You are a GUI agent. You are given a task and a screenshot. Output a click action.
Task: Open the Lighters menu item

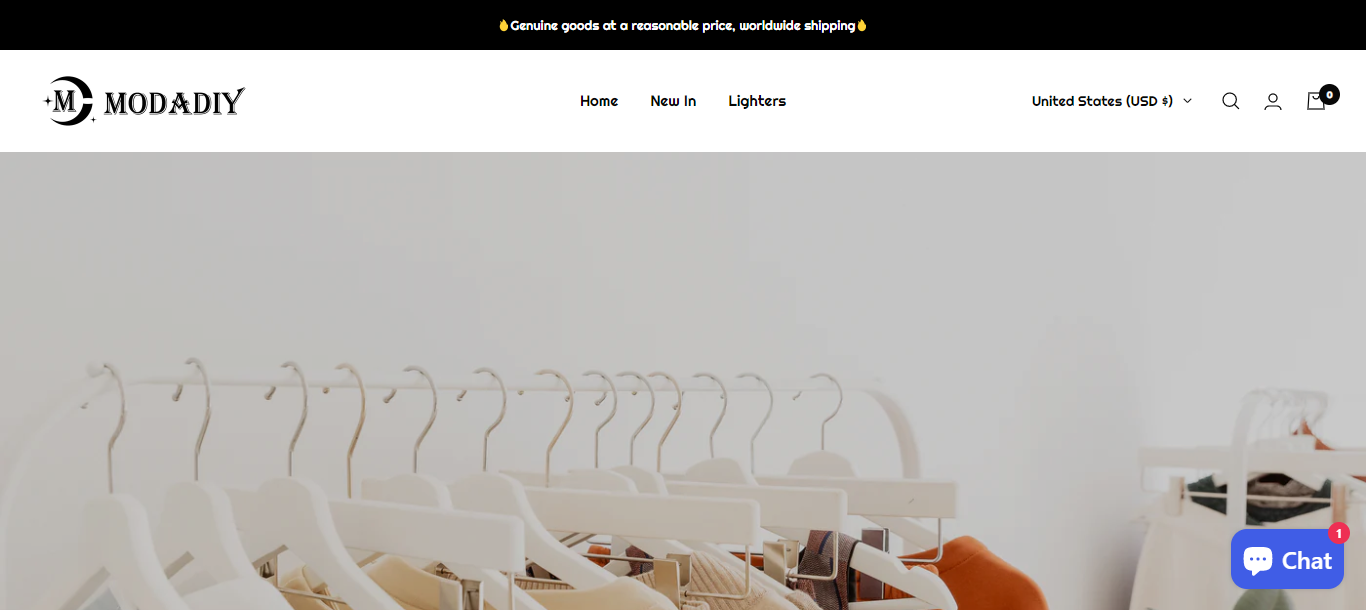[757, 101]
